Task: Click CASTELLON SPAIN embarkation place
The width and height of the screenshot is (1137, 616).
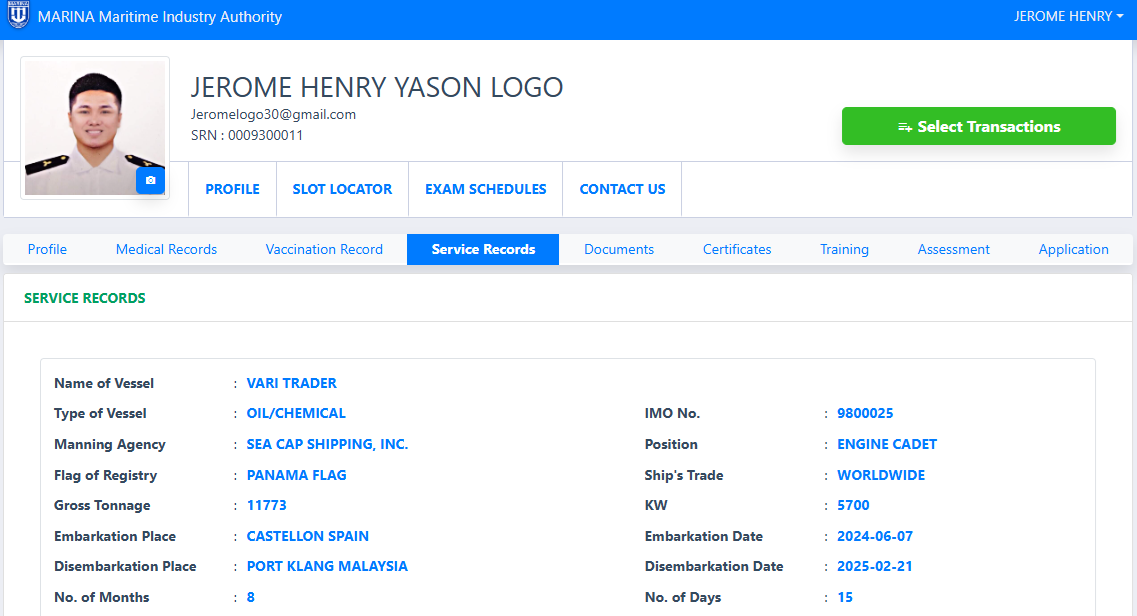Action: coord(307,536)
